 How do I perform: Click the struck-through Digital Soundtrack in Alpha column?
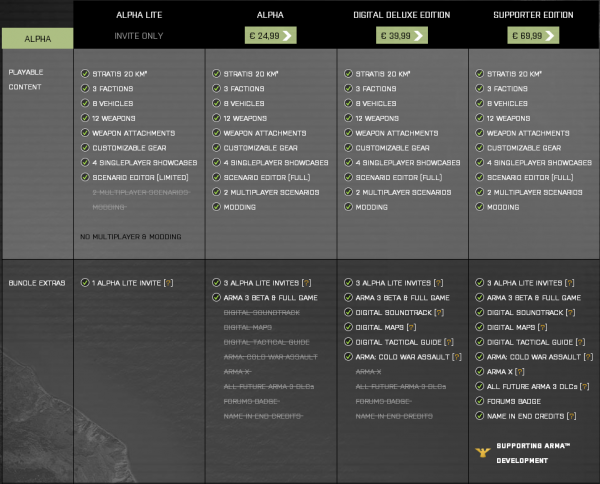point(262,313)
